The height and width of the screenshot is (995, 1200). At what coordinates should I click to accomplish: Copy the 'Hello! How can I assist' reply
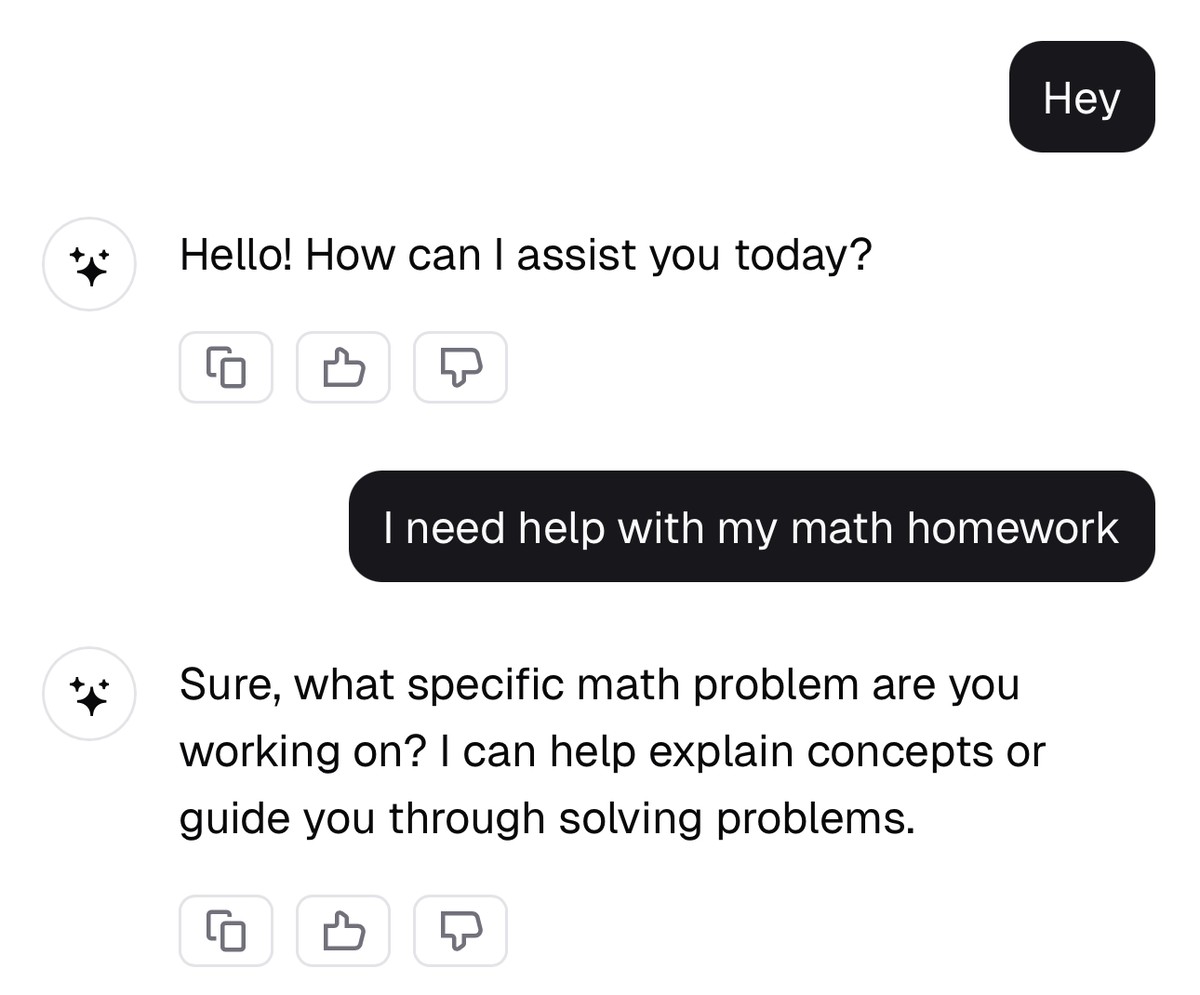pos(226,367)
